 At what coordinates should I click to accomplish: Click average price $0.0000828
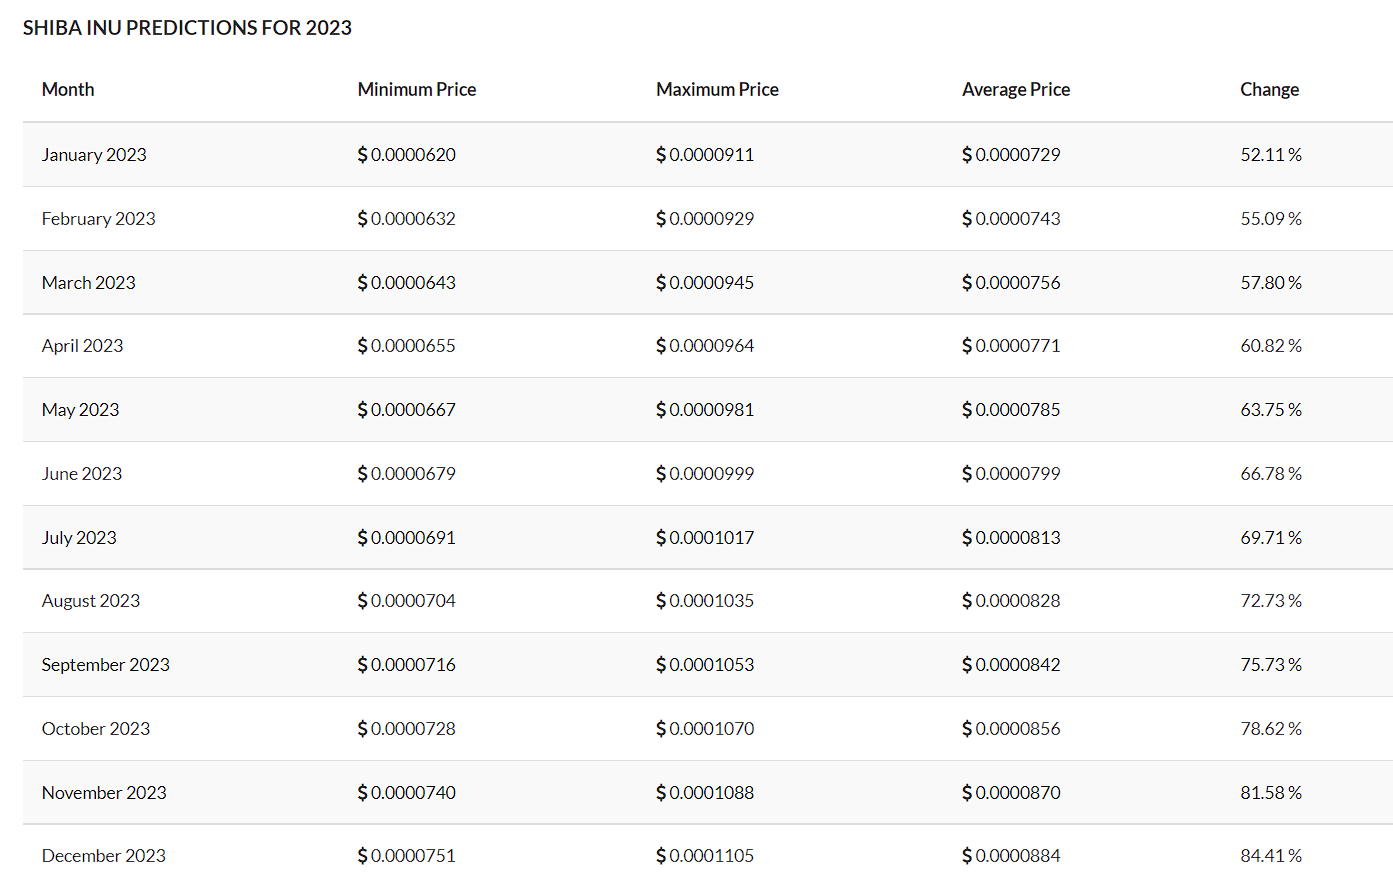click(1011, 600)
